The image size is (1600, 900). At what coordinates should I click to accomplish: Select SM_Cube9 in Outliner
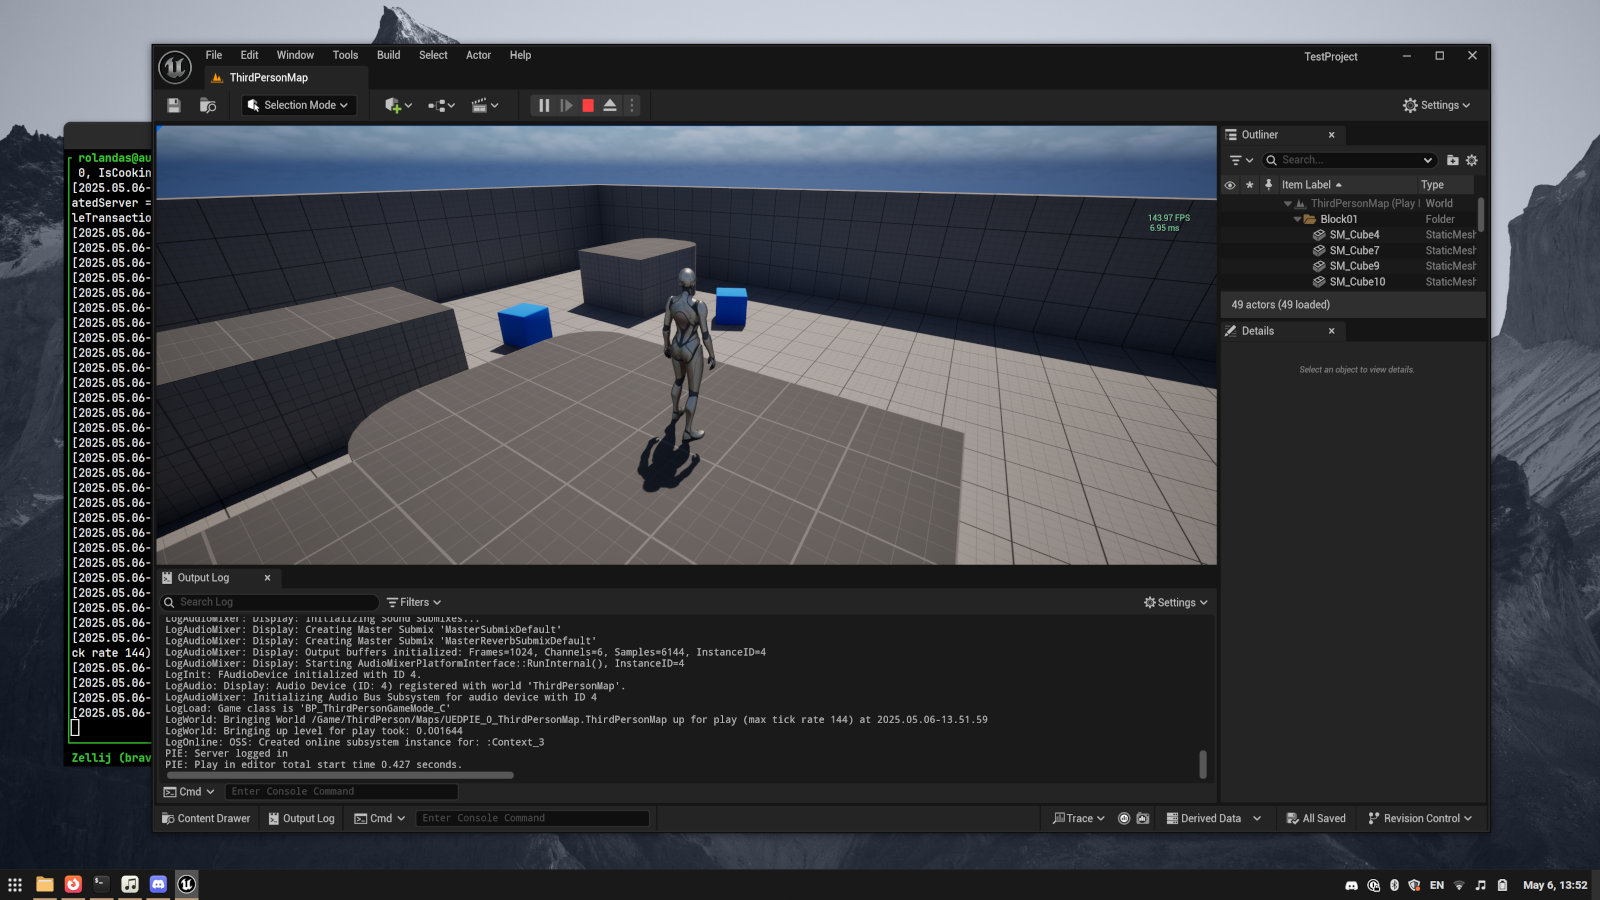pyautogui.click(x=1353, y=266)
